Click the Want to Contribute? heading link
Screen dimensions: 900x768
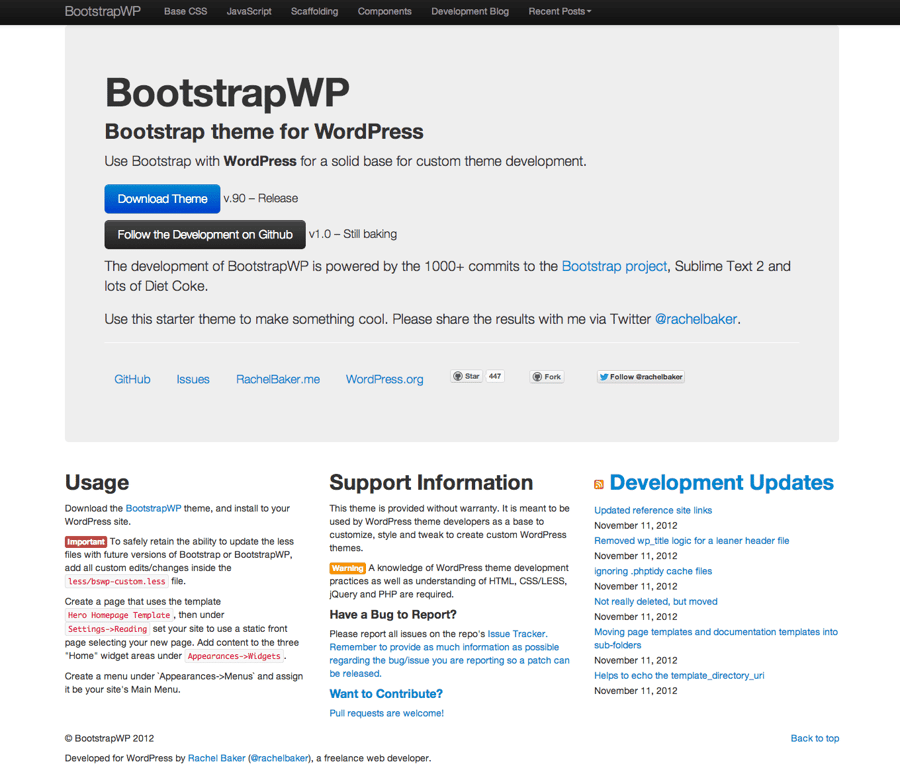coord(386,693)
